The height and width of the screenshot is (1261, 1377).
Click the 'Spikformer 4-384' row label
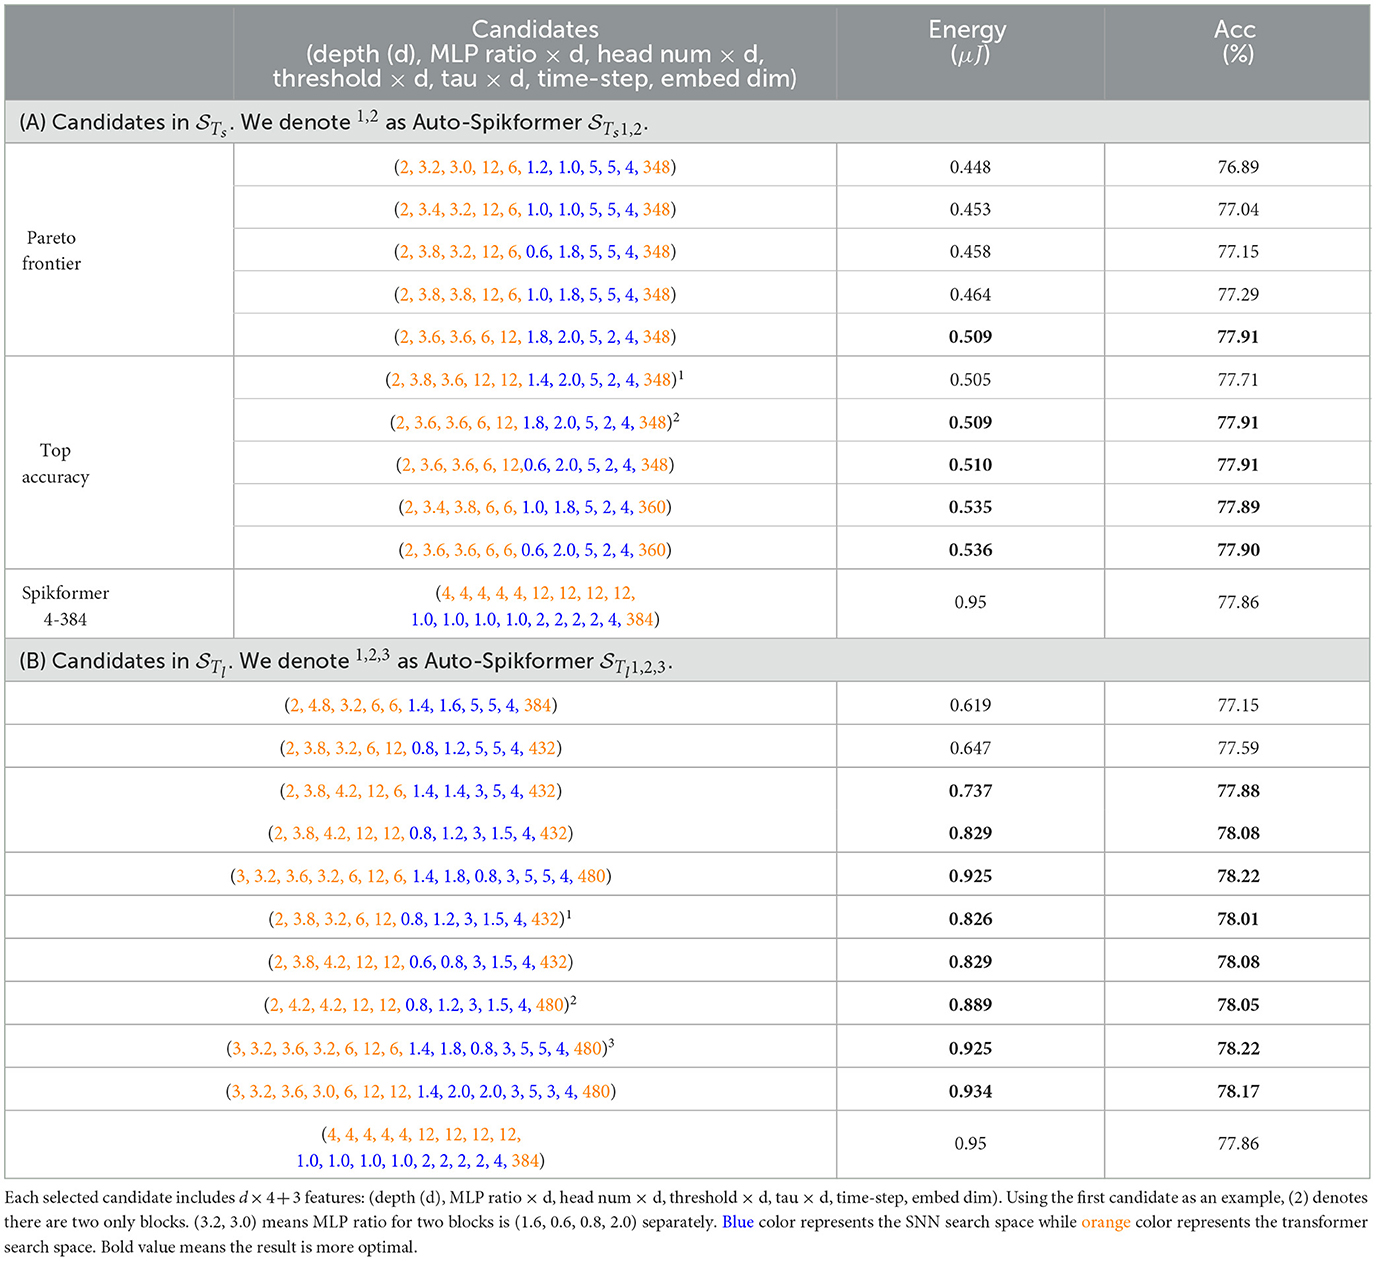click(65, 606)
